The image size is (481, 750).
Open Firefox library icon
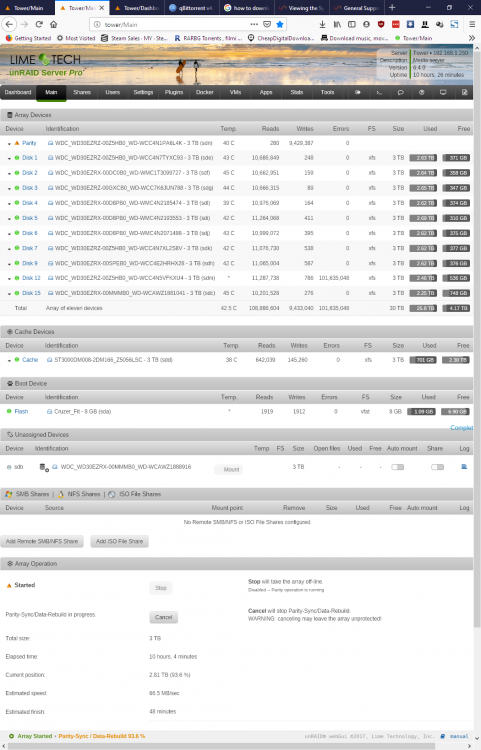click(337, 24)
